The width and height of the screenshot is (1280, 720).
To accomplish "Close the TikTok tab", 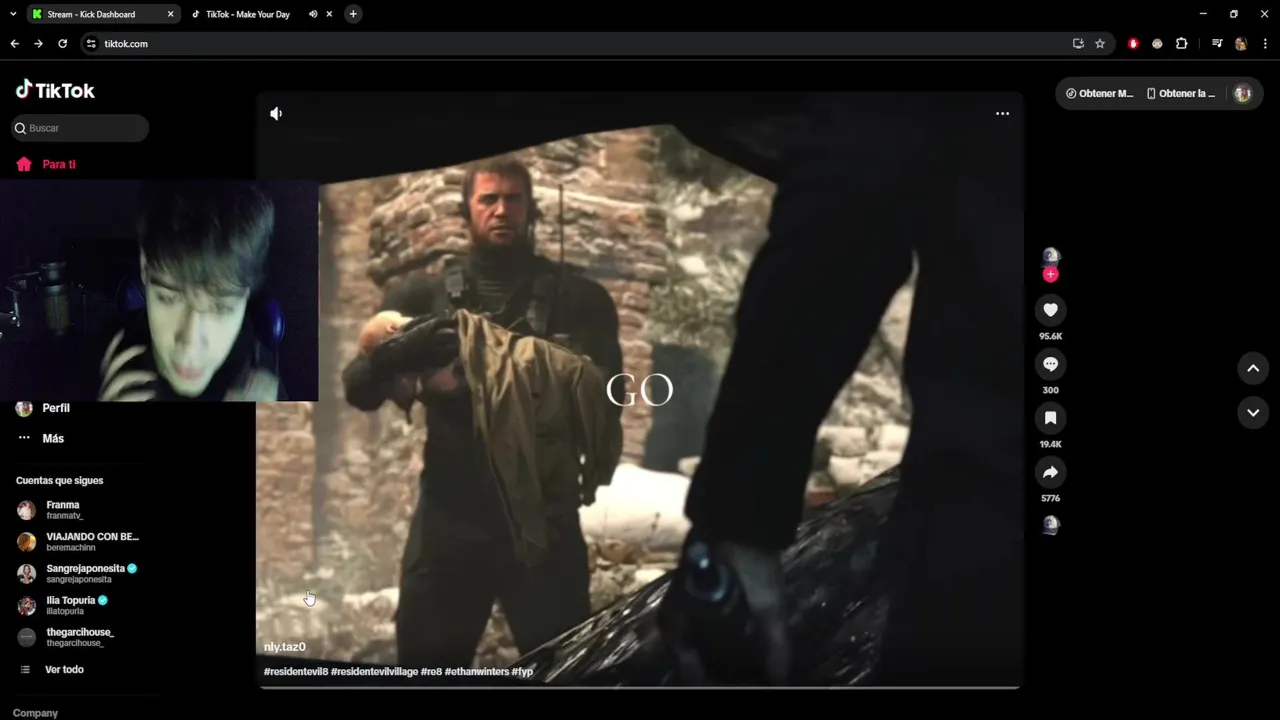I will point(329,14).
